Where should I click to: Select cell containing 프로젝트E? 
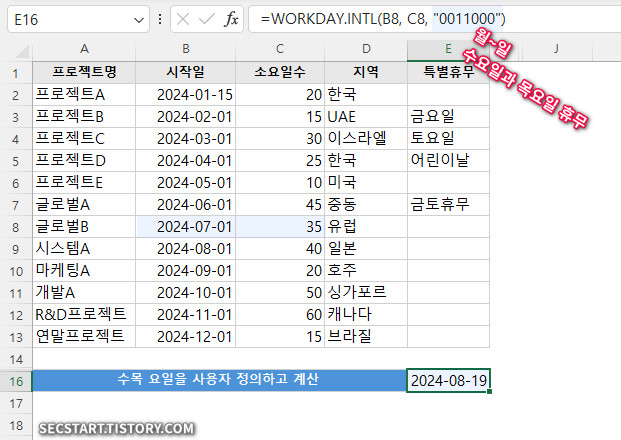click(x=84, y=183)
